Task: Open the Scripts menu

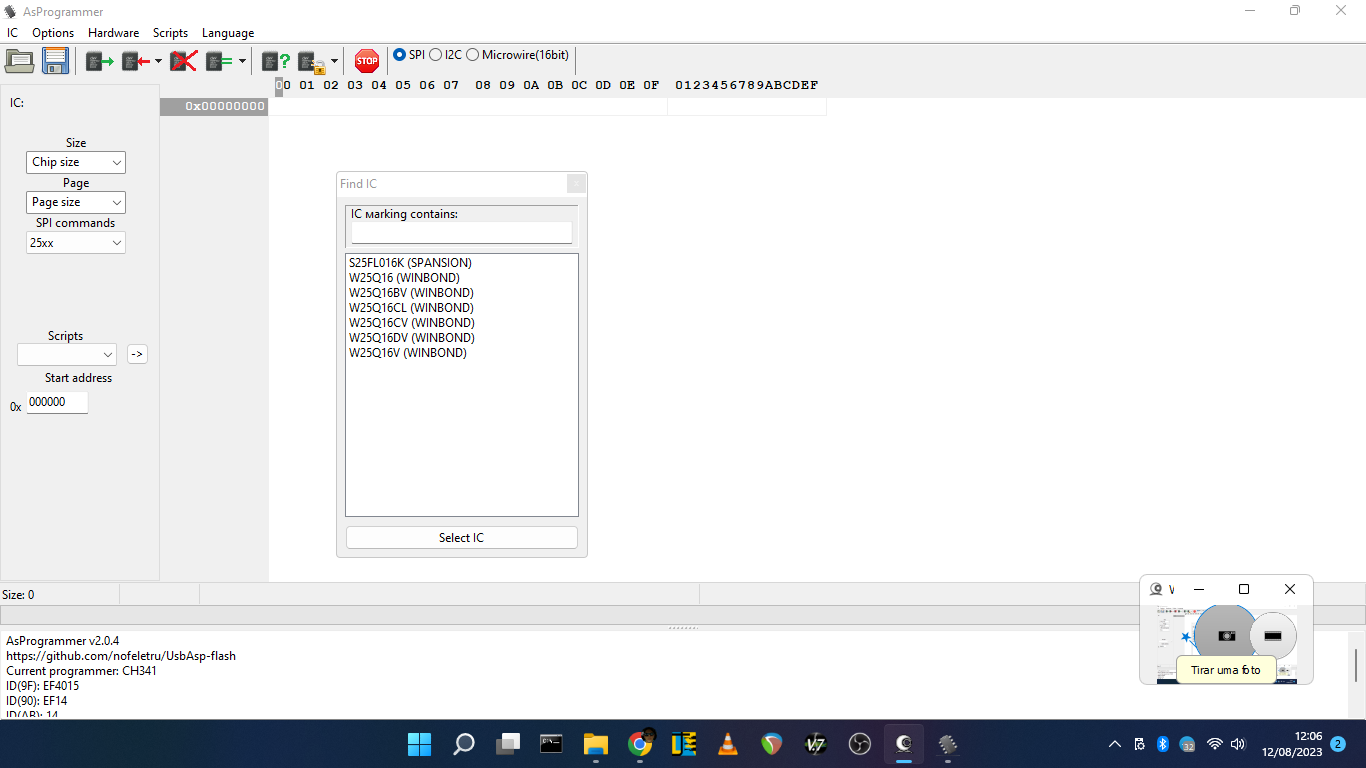Action: coord(170,33)
